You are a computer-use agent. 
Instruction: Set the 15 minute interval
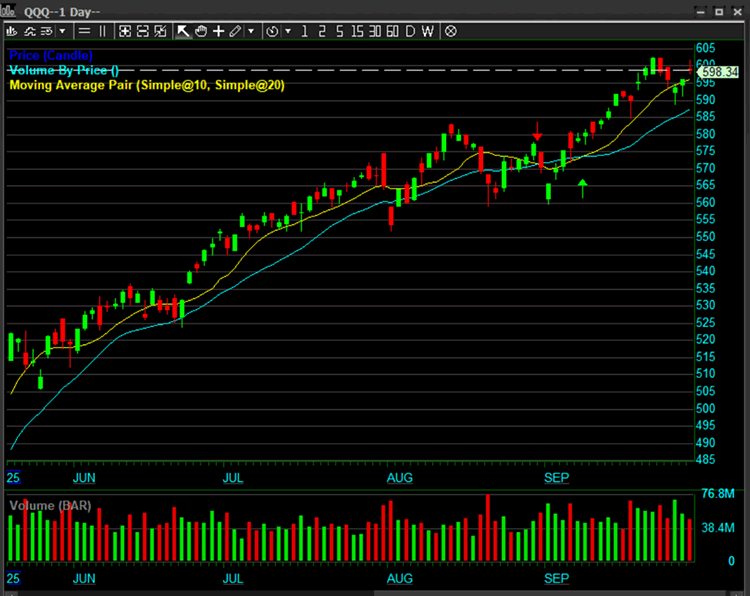(357, 31)
